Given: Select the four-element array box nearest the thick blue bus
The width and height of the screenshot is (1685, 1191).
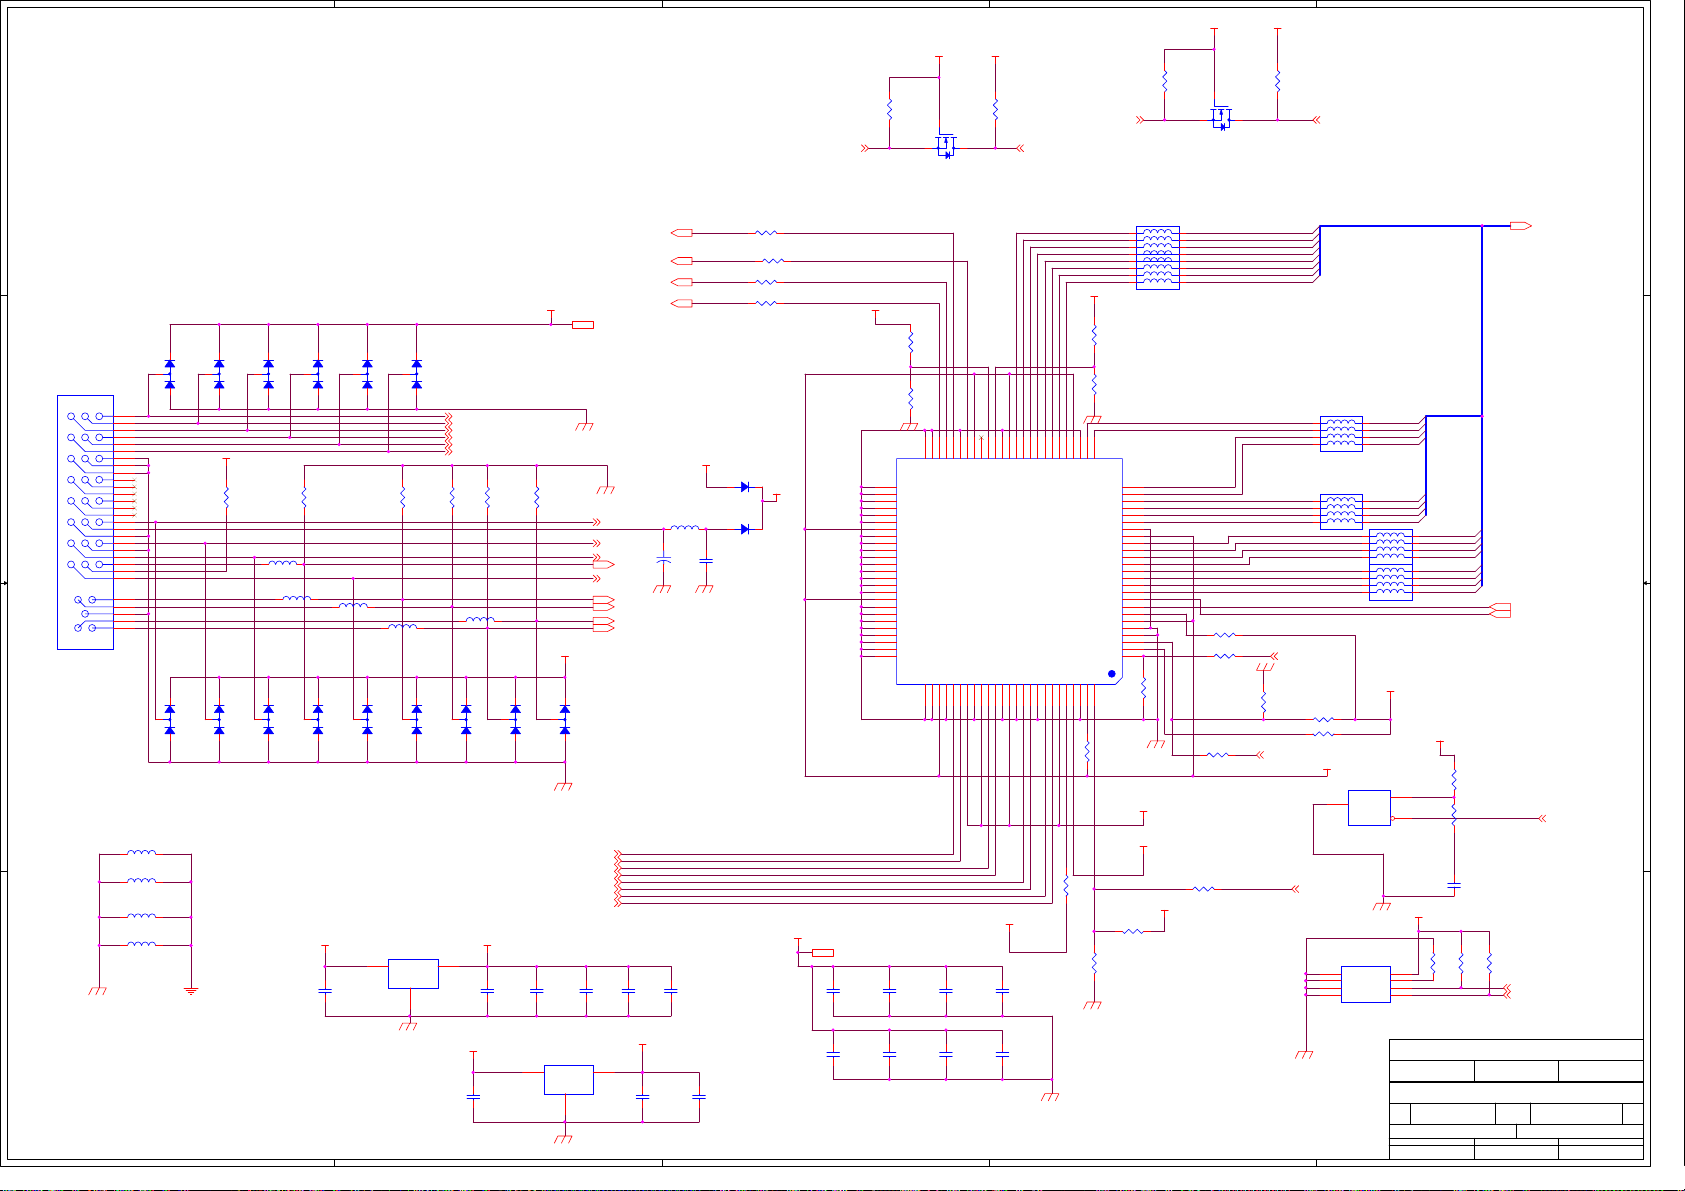Looking at the screenshot, I should (1341, 434).
